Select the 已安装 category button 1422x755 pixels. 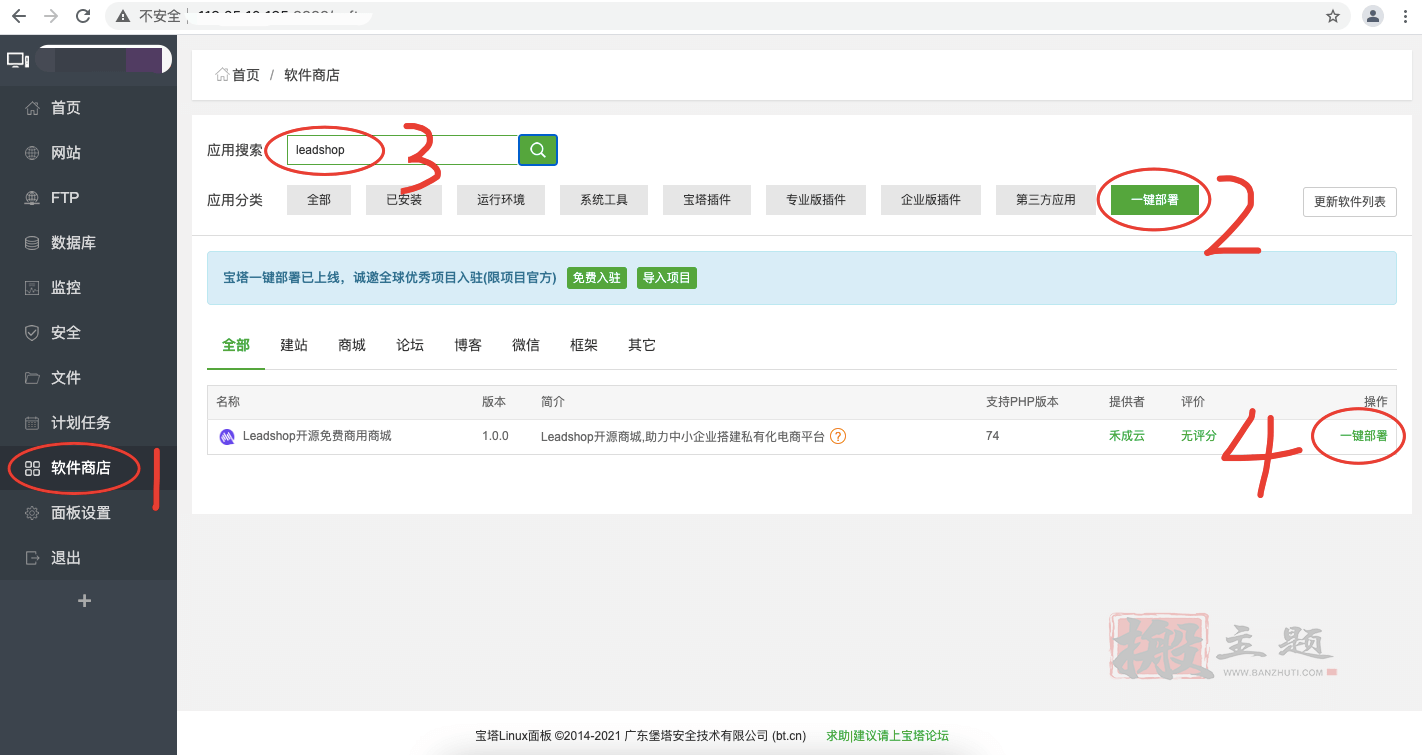click(x=404, y=200)
